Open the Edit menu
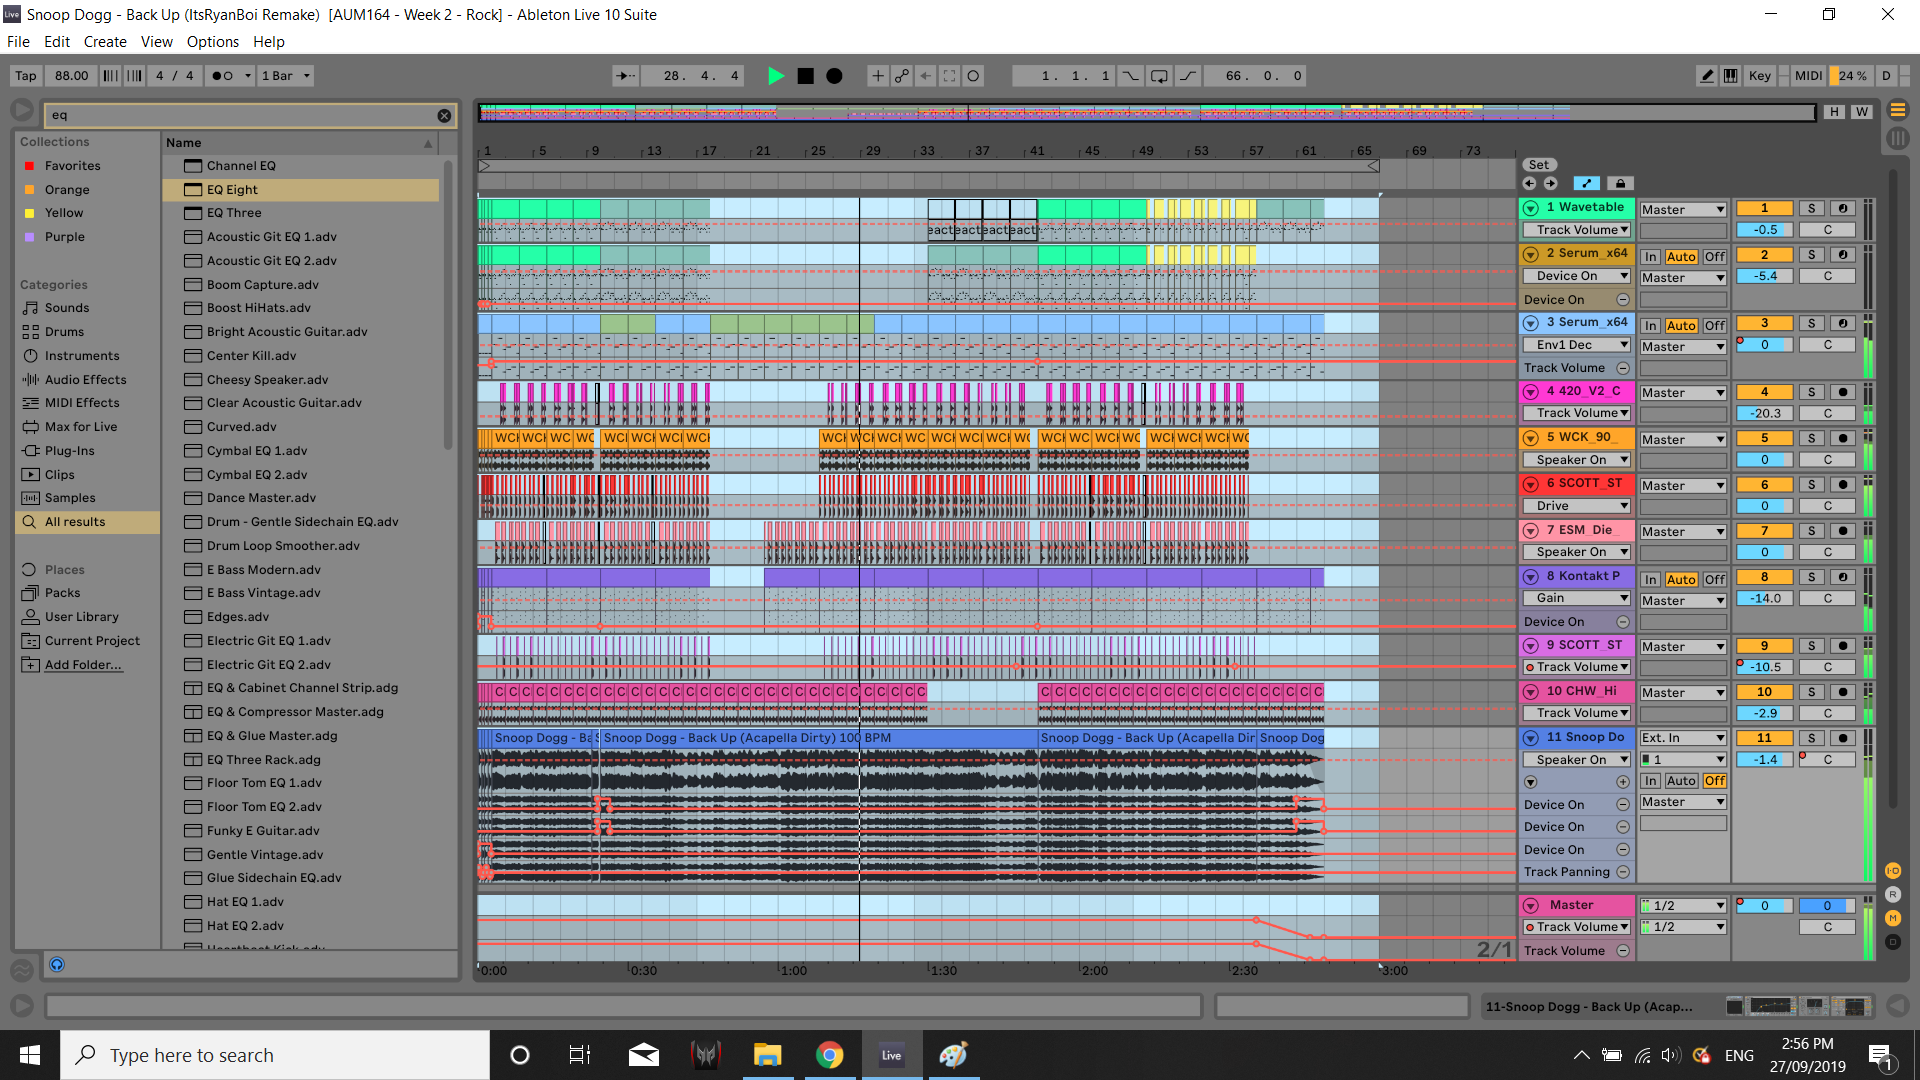The image size is (1920, 1080). point(57,42)
